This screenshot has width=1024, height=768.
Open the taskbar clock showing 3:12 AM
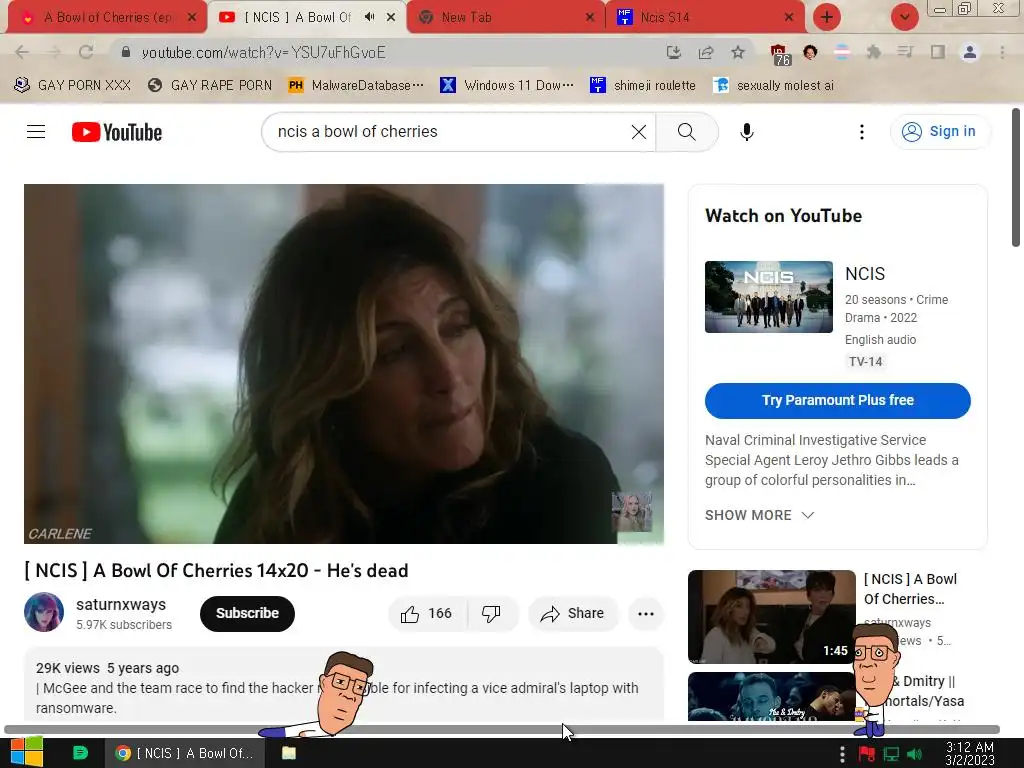point(970,754)
